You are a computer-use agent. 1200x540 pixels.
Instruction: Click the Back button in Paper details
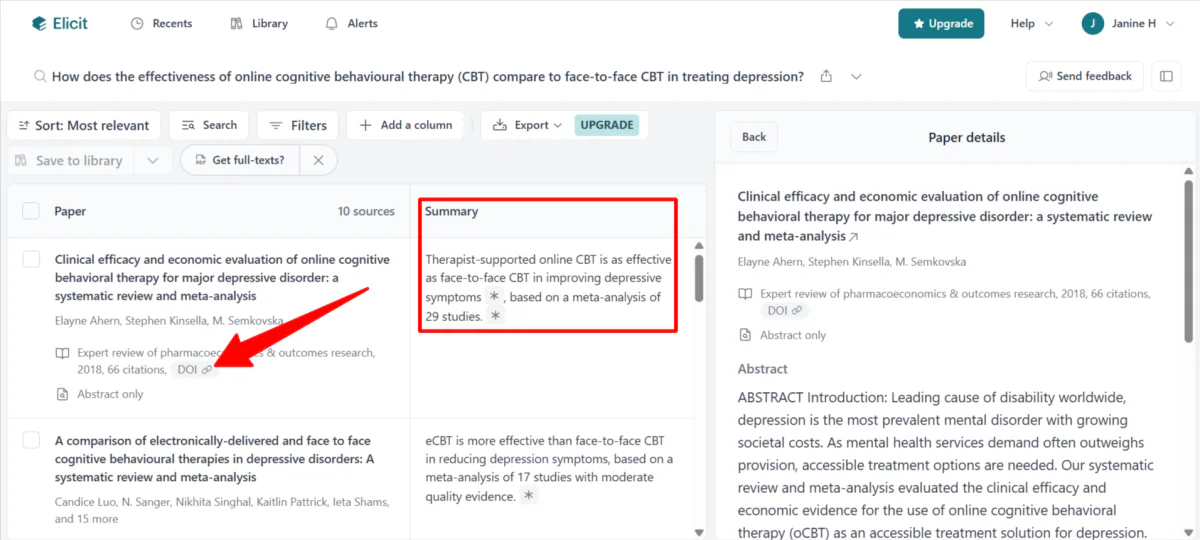754,137
